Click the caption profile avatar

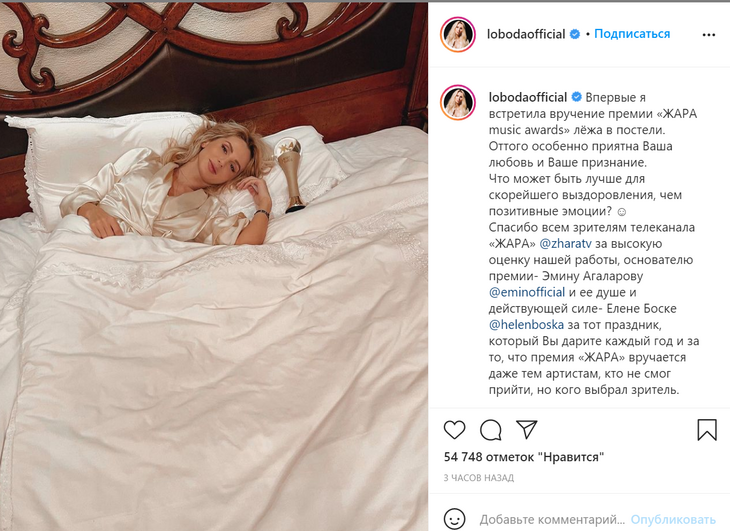pyautogui.click(x=458, y=102)
